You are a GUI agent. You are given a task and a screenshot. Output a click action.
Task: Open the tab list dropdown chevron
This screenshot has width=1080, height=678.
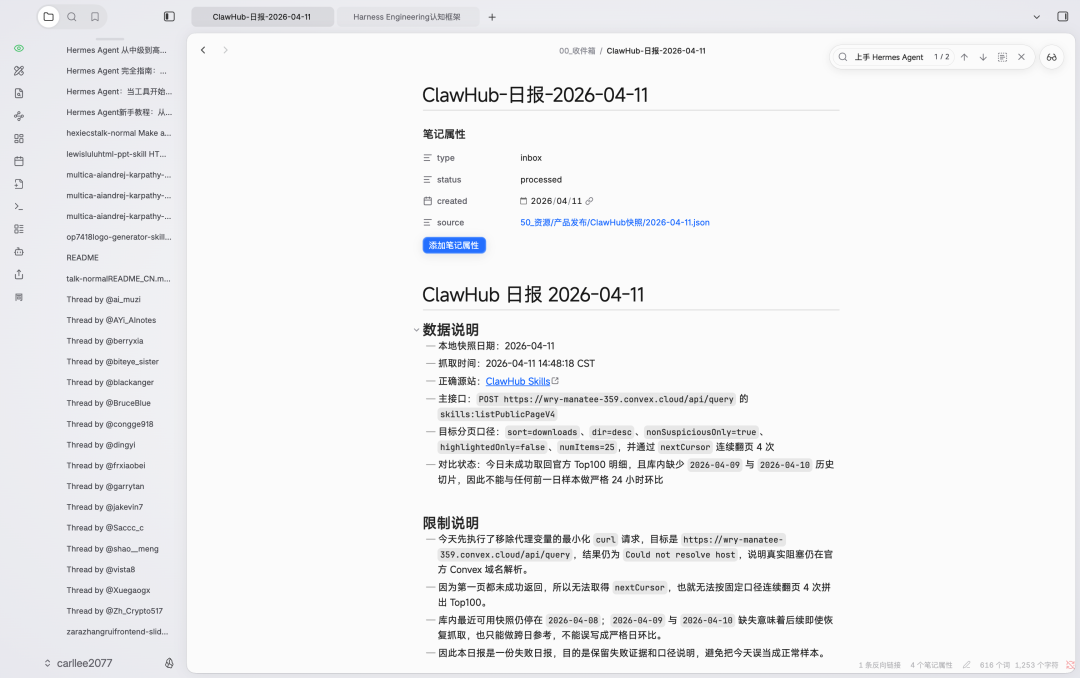pyautogui.click(x=1037, y=17)
